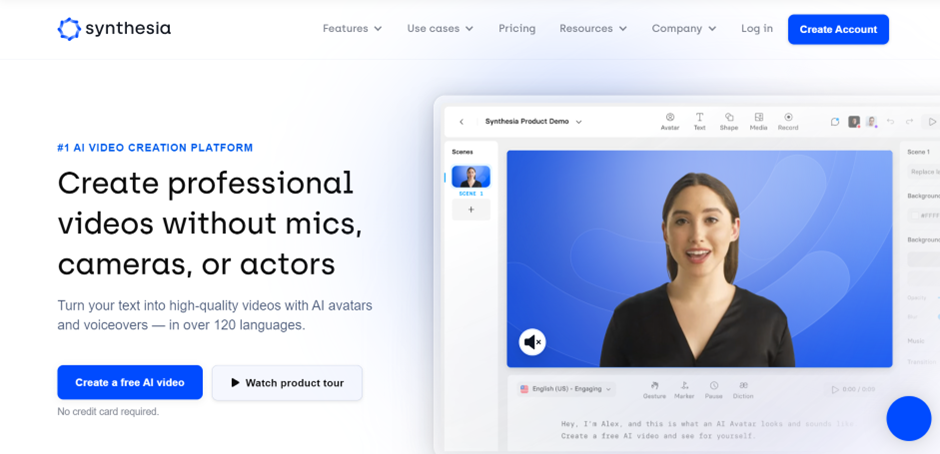
Task: Open the Company dropdown menu
Action: [684, 28]
